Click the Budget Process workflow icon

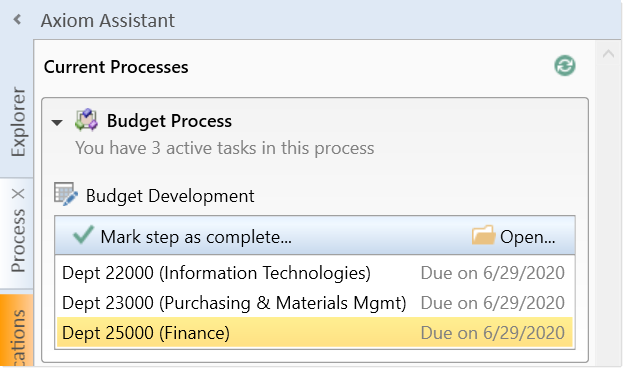tap(86, 120)
